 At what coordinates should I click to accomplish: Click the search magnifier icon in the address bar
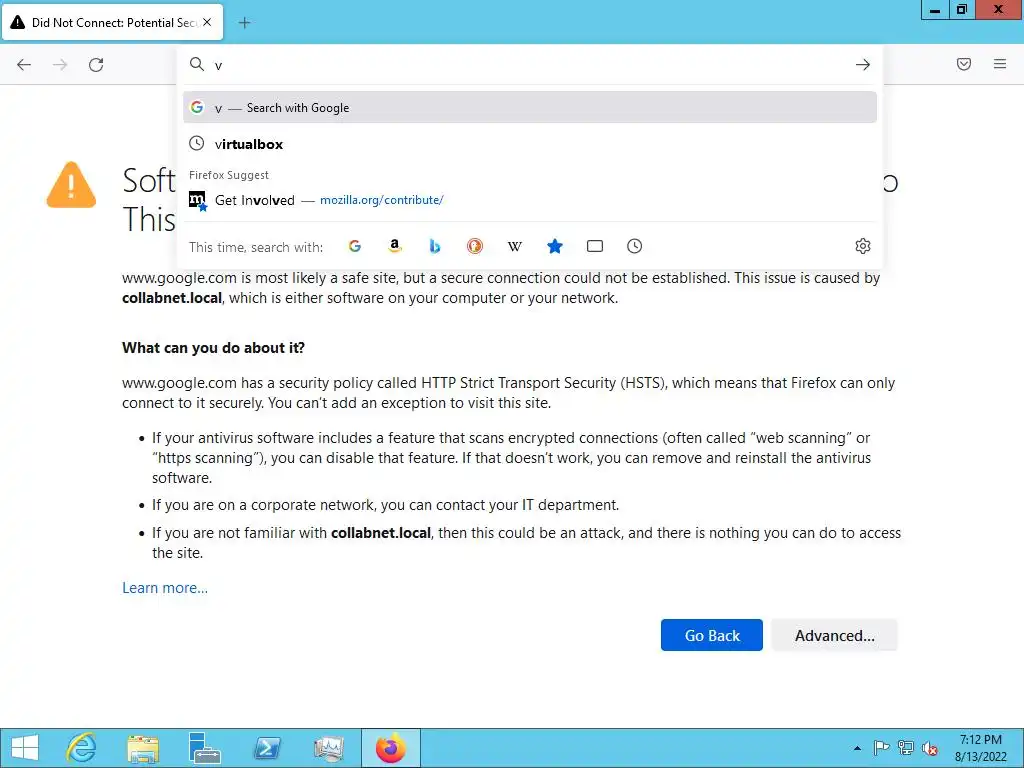click(197, 64)
